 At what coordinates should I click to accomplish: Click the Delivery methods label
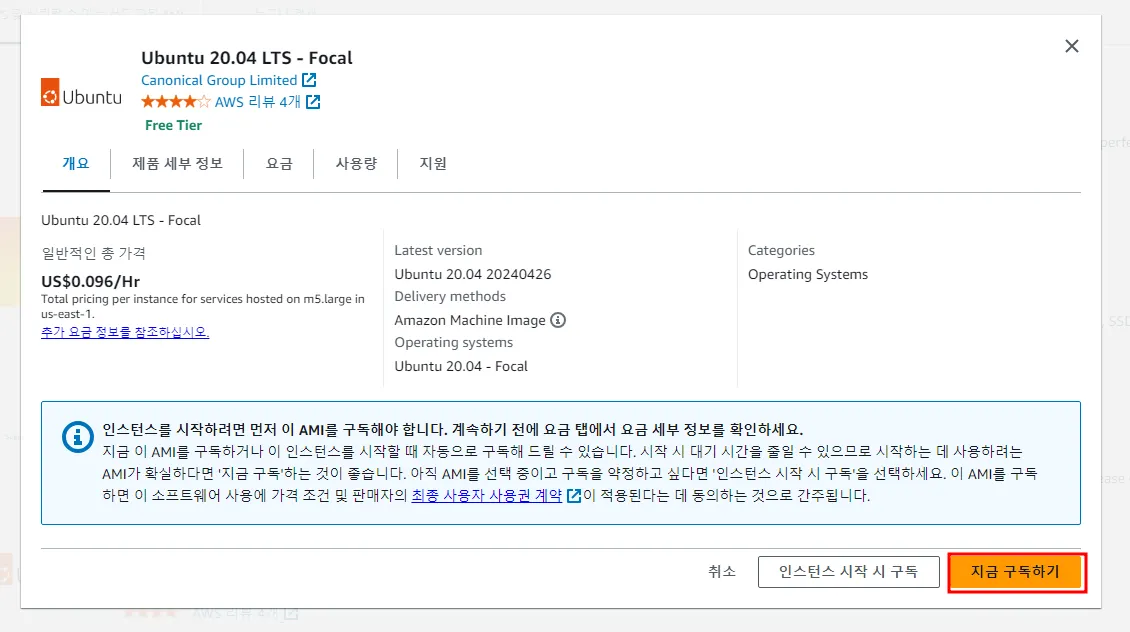pos(450,296)
